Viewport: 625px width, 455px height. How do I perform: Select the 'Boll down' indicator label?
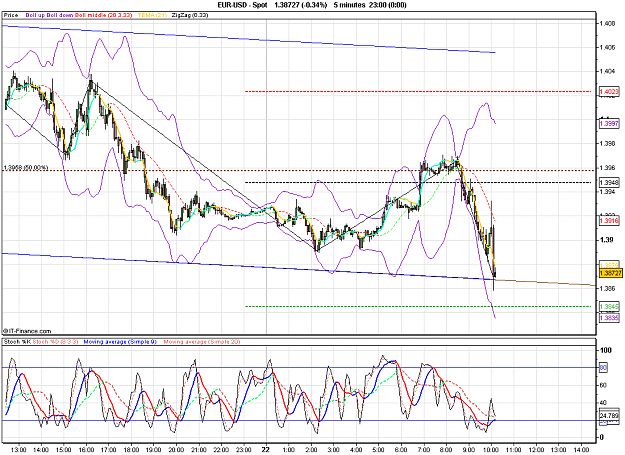coord(60,15)
